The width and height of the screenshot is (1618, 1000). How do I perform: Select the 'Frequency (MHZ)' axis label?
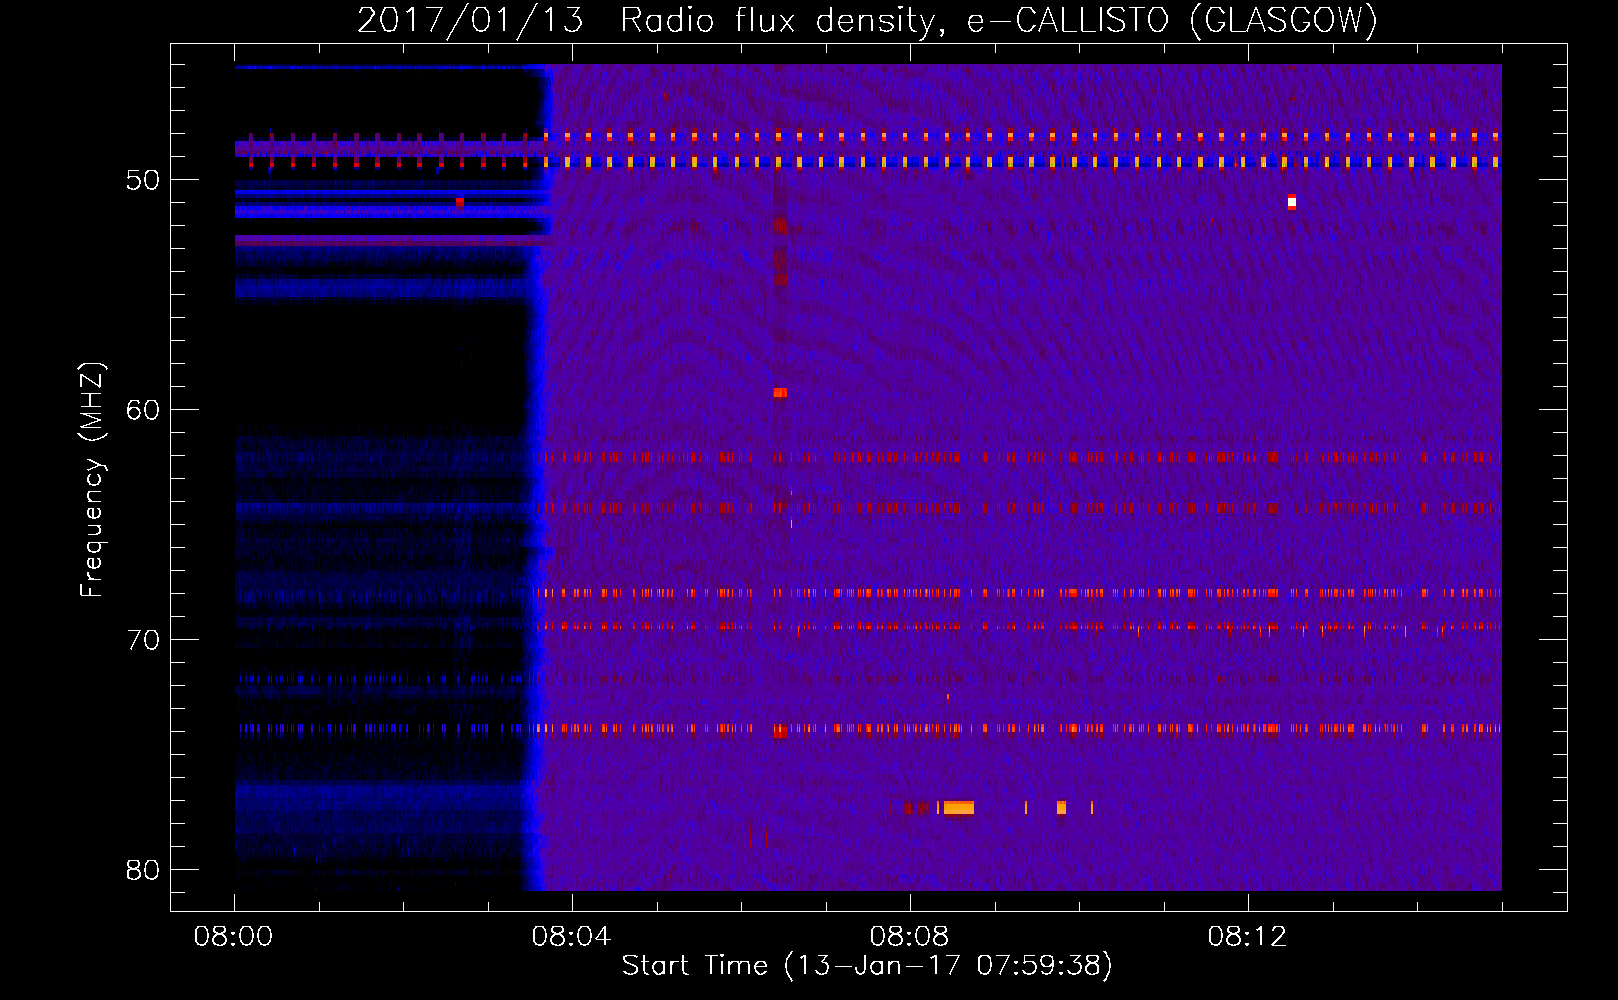point(92,480)
